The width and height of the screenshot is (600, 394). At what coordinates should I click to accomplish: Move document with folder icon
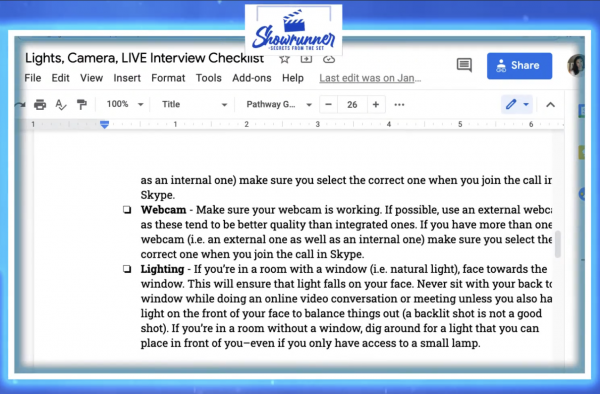click(x=306, y=59)
